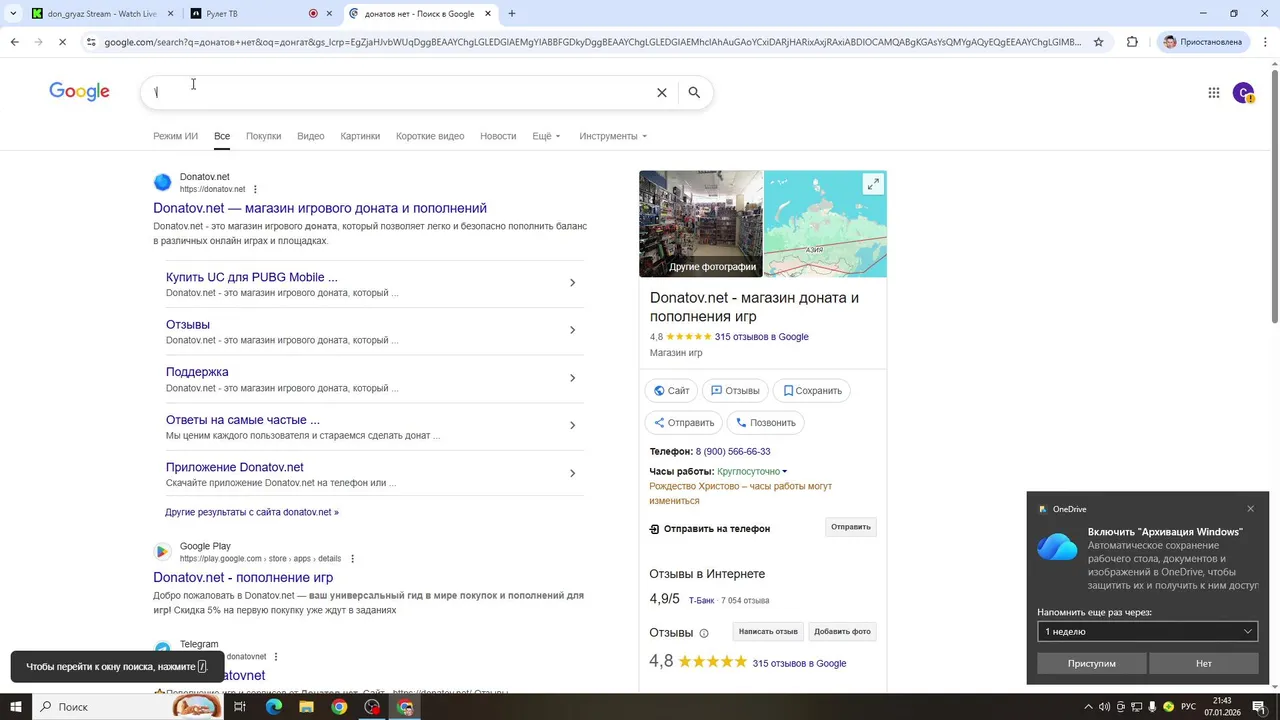Expand the chevron on Приложение Donatov.net row
Viewport: 1280px width, 720px height.
572,473
